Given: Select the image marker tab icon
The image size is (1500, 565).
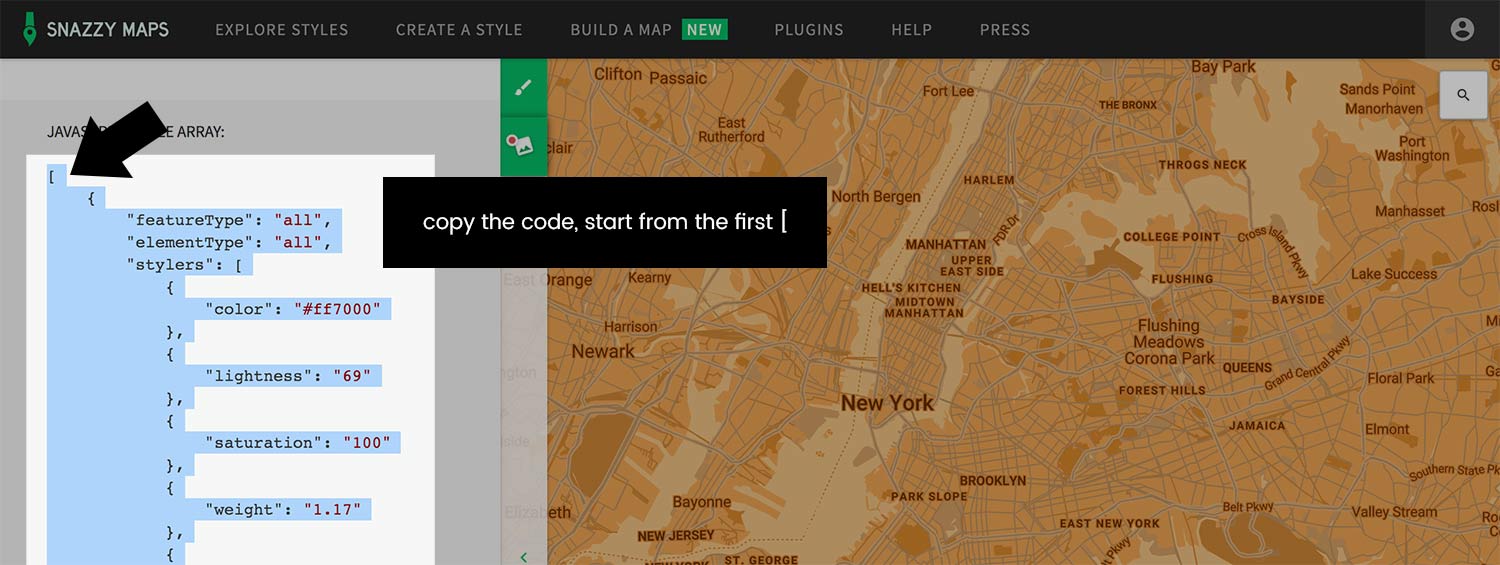Looking at the screenshot, I should [x=524, y=146].
